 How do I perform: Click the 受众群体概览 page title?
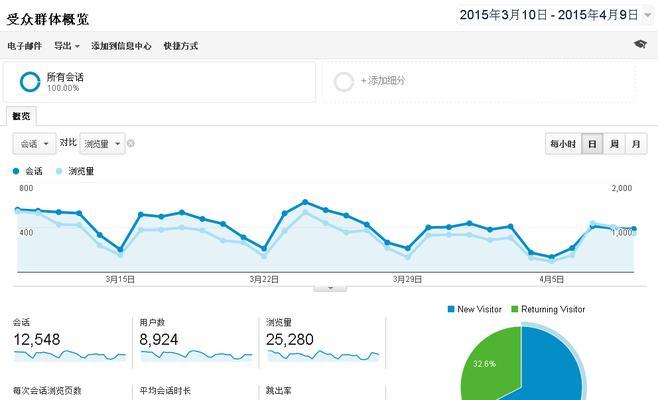tap(47, 19)
